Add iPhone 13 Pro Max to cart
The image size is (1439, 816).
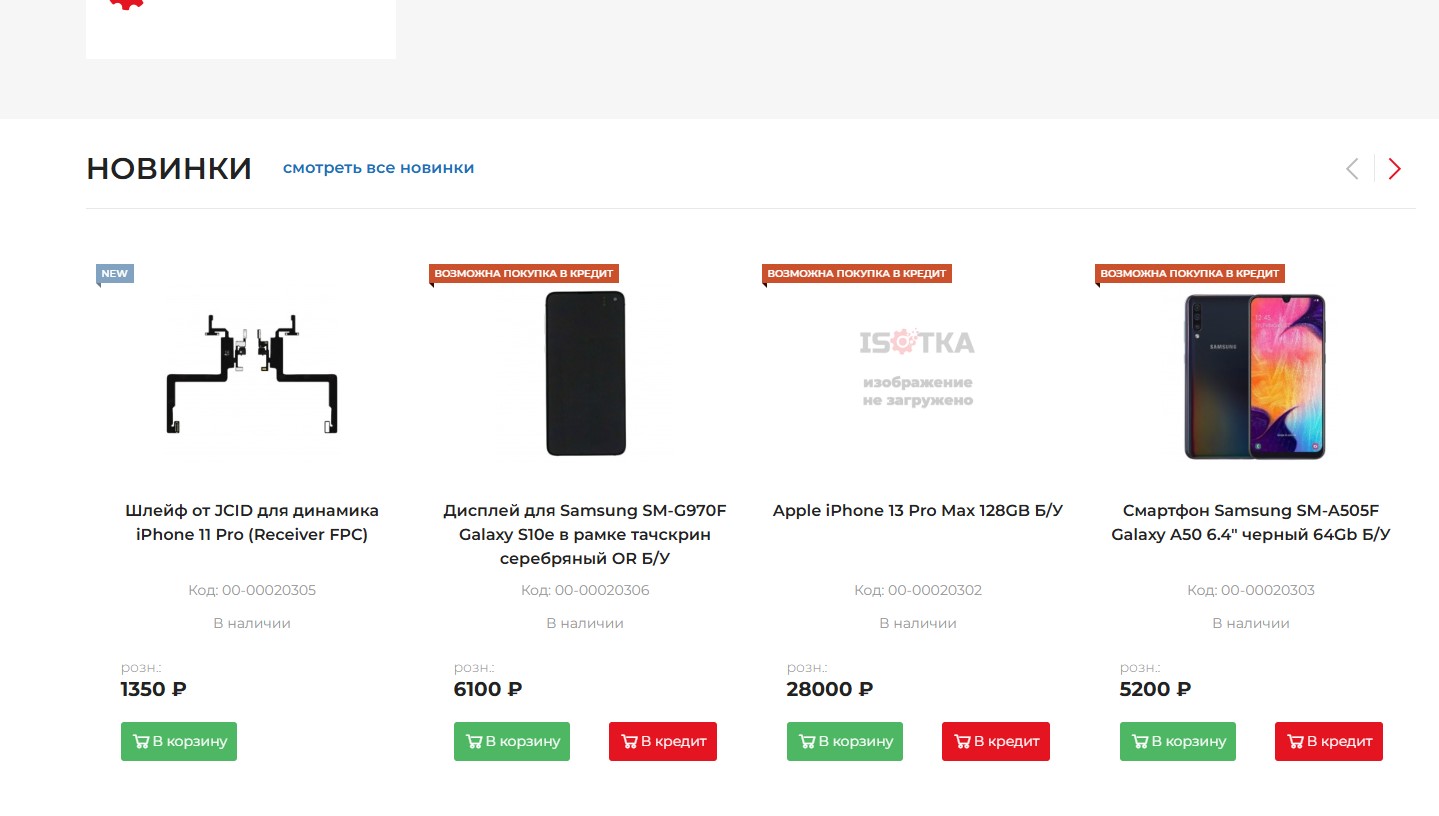pyautogui.click(x=845, y=742)
